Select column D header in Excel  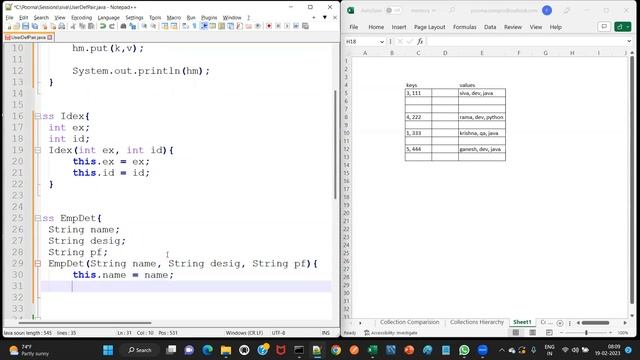(445, 53)
